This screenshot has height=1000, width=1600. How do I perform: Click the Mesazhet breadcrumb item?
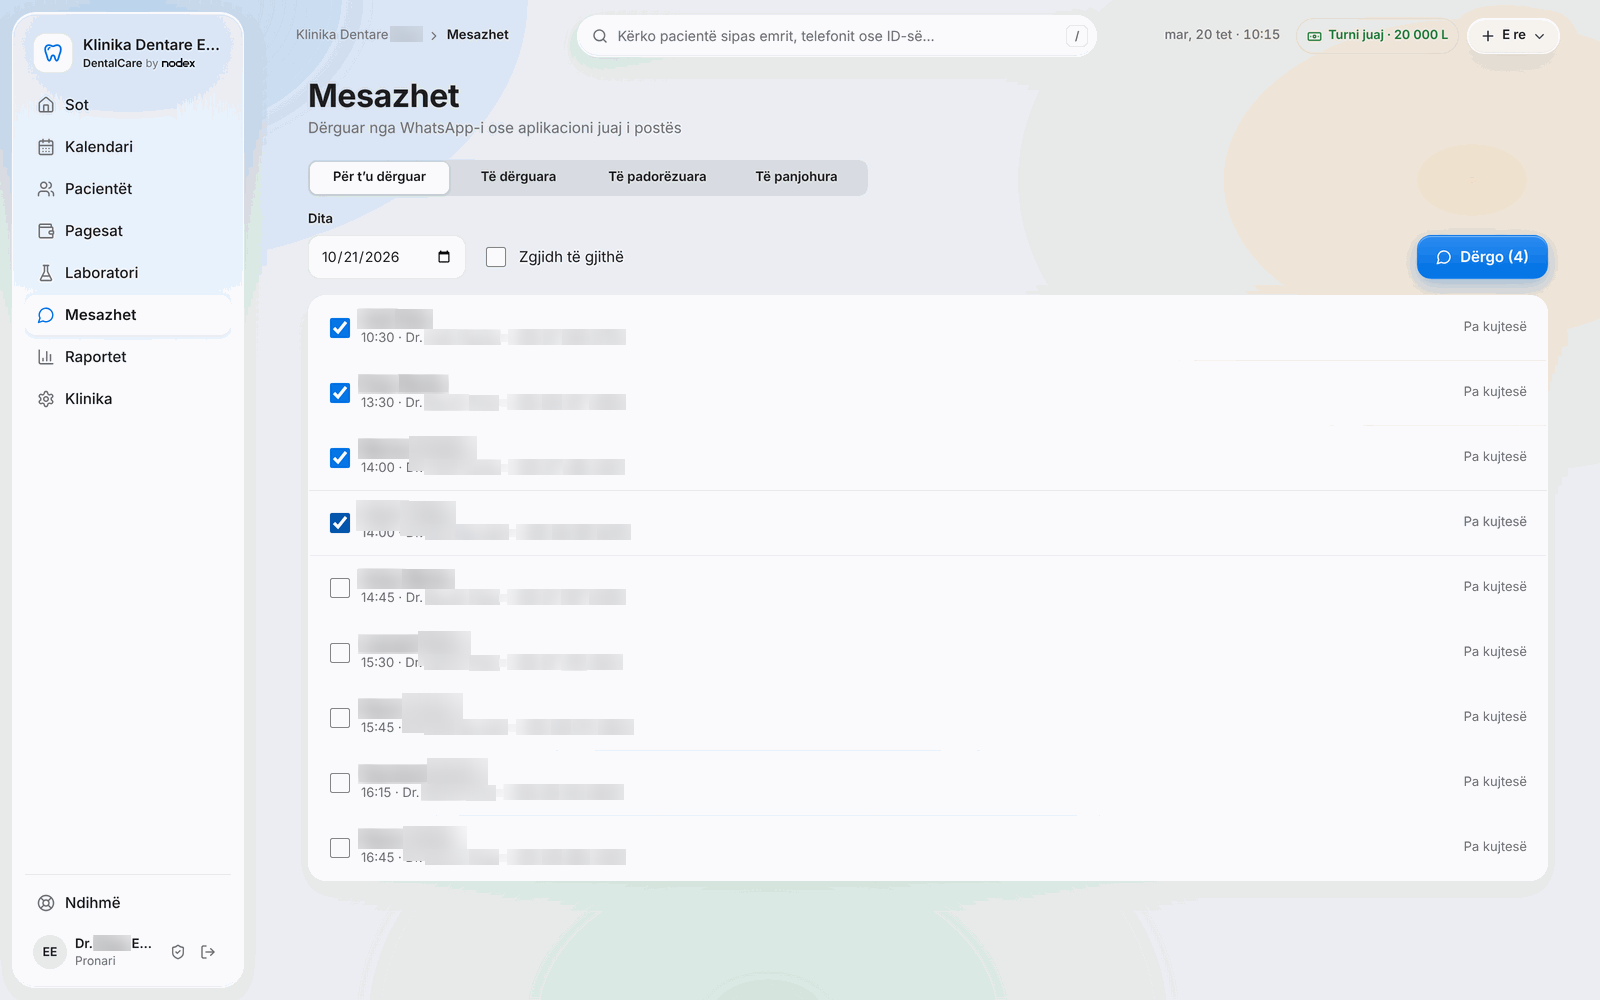click(478, 35)
